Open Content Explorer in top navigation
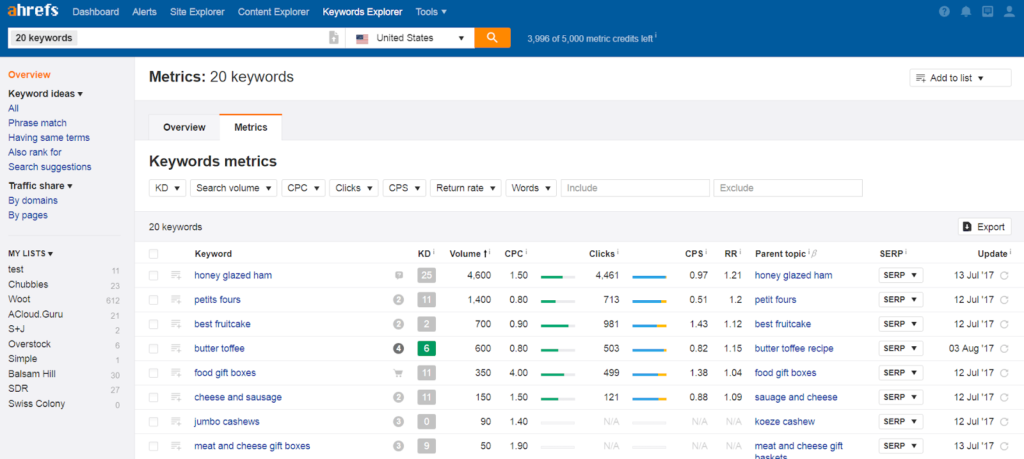The image size is (1024, 459). click(x=274, y=12)
